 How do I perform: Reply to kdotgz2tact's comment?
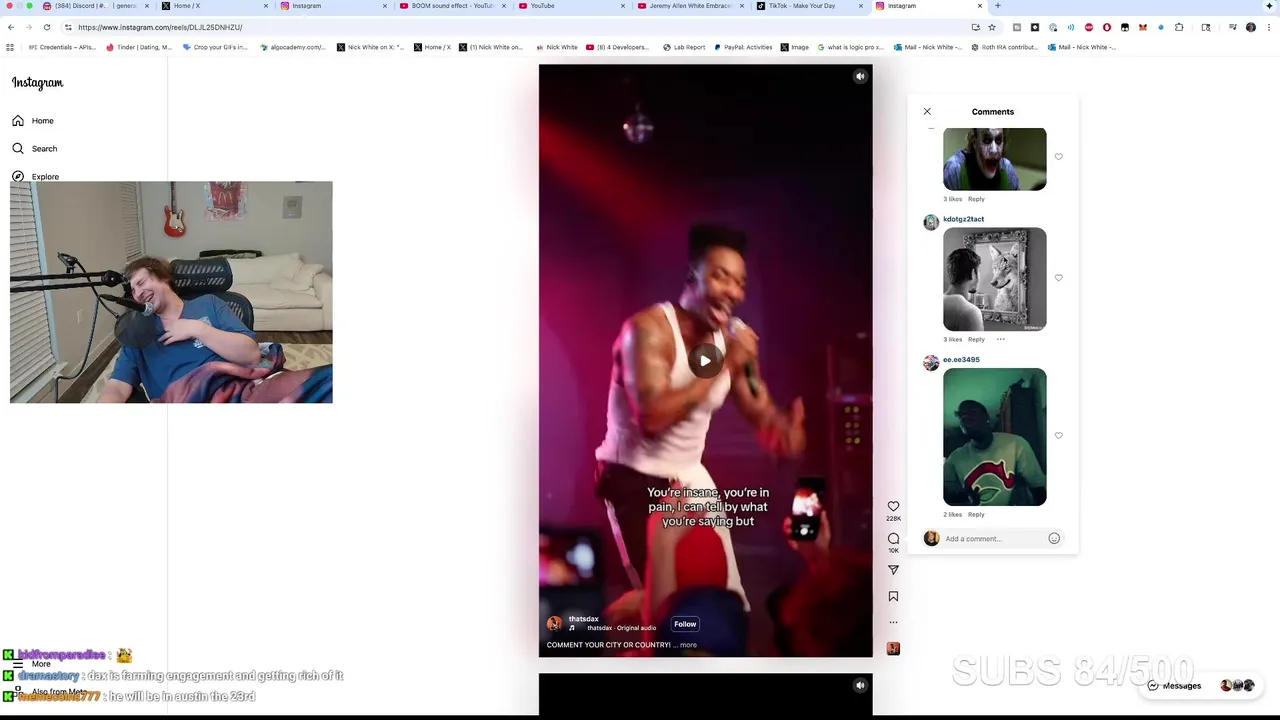(x=976, y=339)
